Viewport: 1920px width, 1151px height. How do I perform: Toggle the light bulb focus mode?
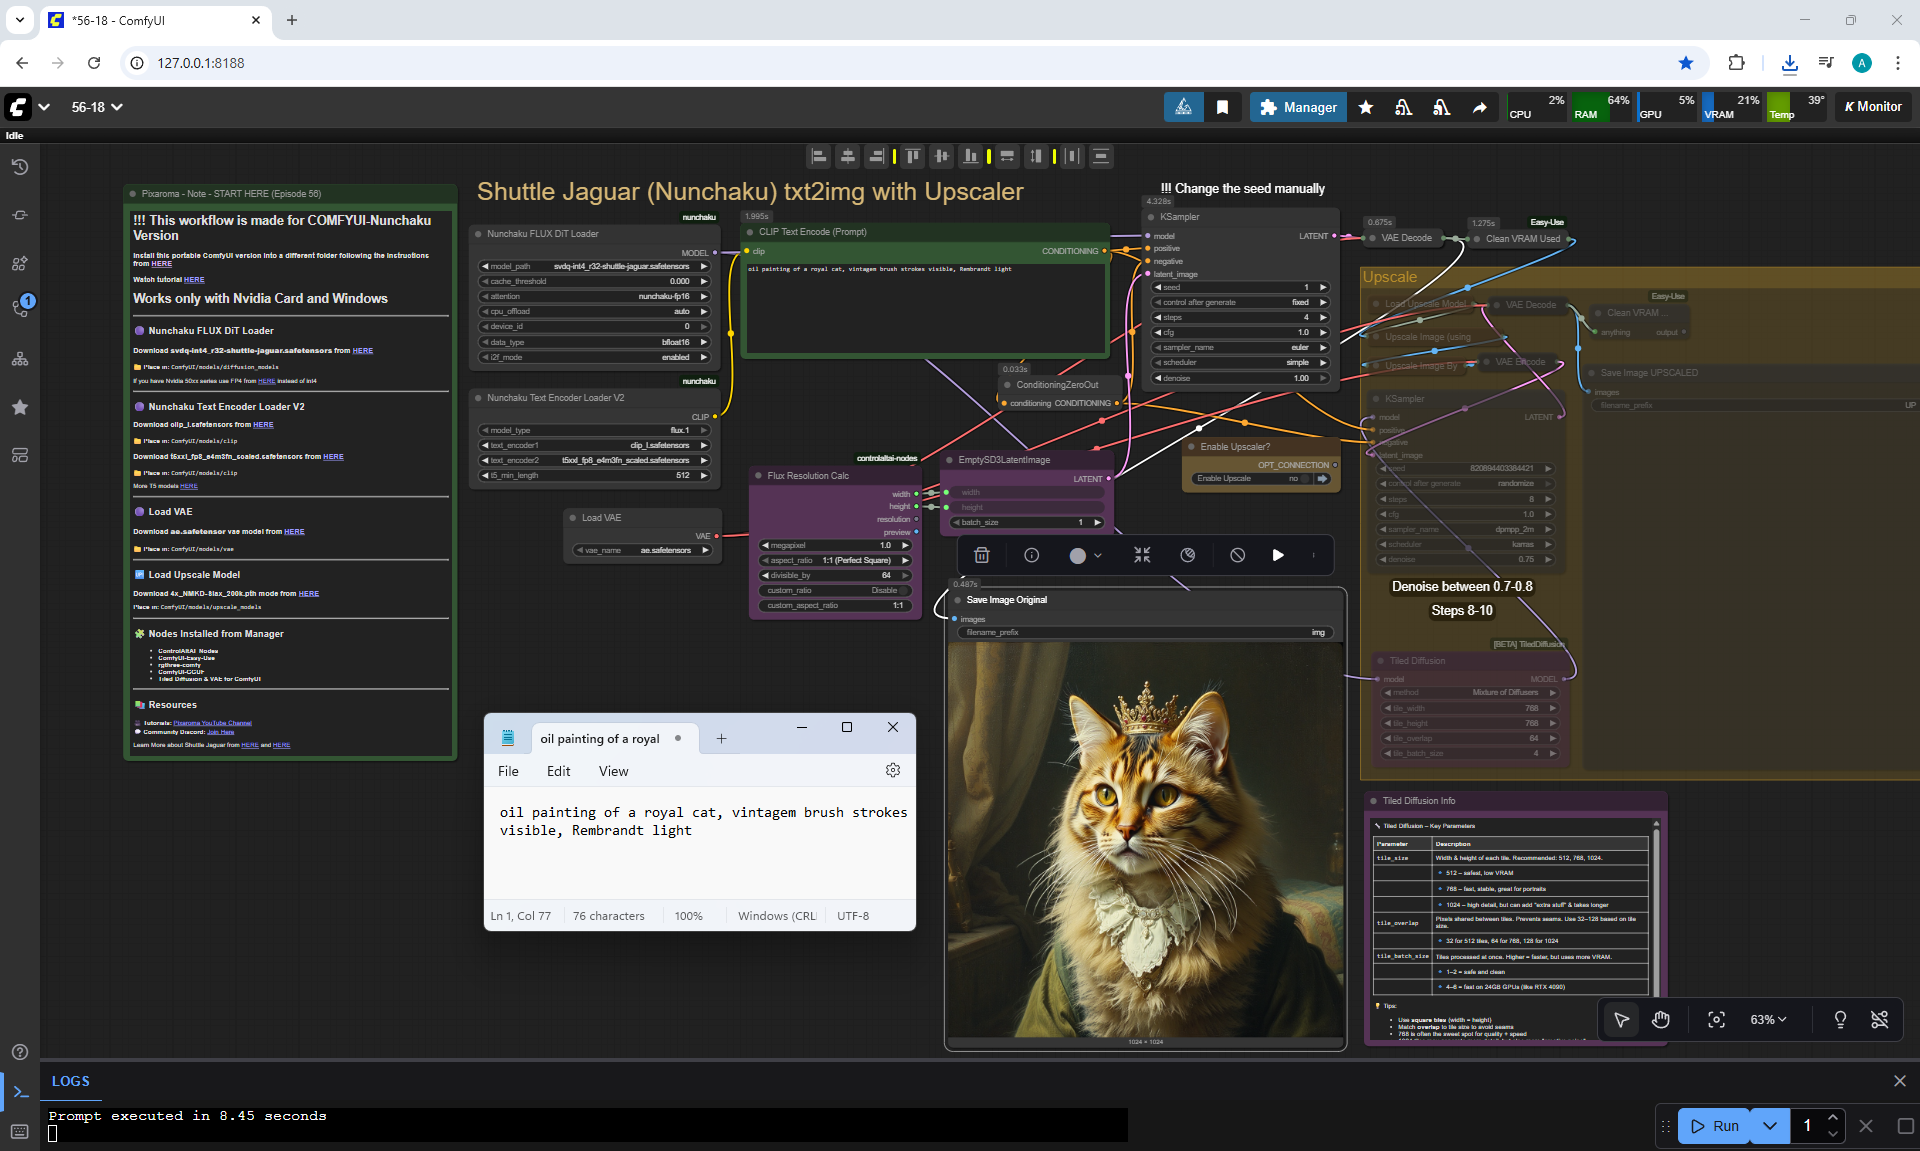(x=1839, y=1019)
